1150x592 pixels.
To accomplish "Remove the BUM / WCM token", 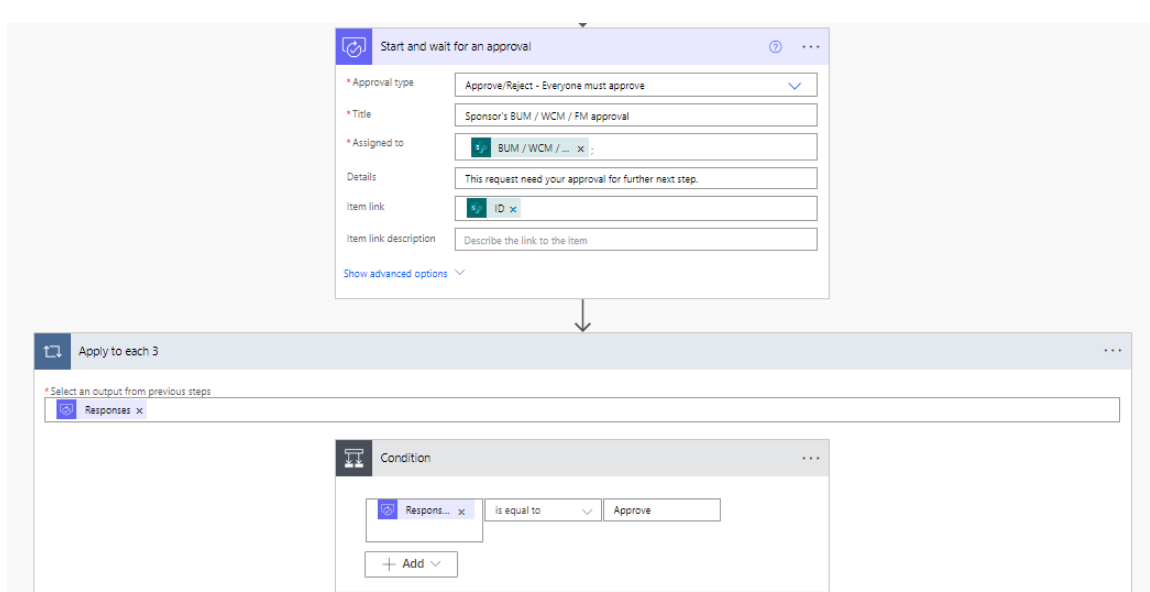I will click(x=580, y=148).
